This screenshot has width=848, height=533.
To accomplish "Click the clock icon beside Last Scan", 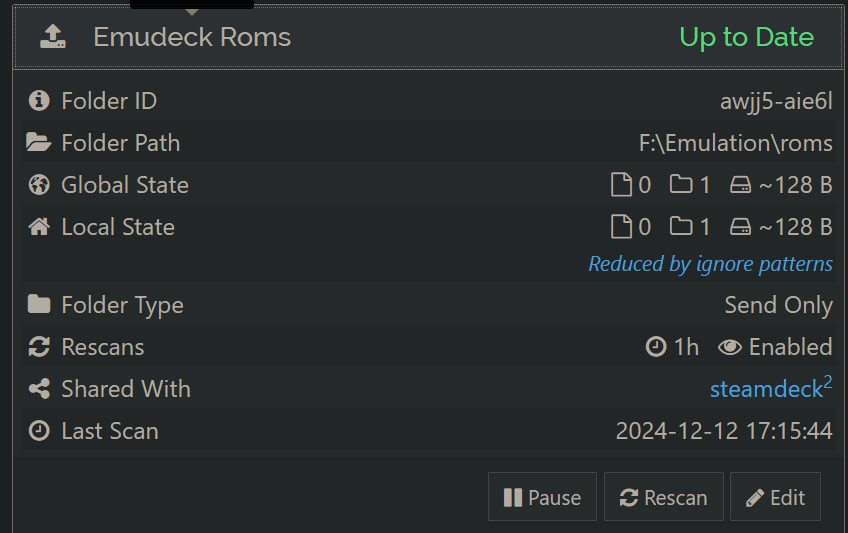I will tap(39, 431).
